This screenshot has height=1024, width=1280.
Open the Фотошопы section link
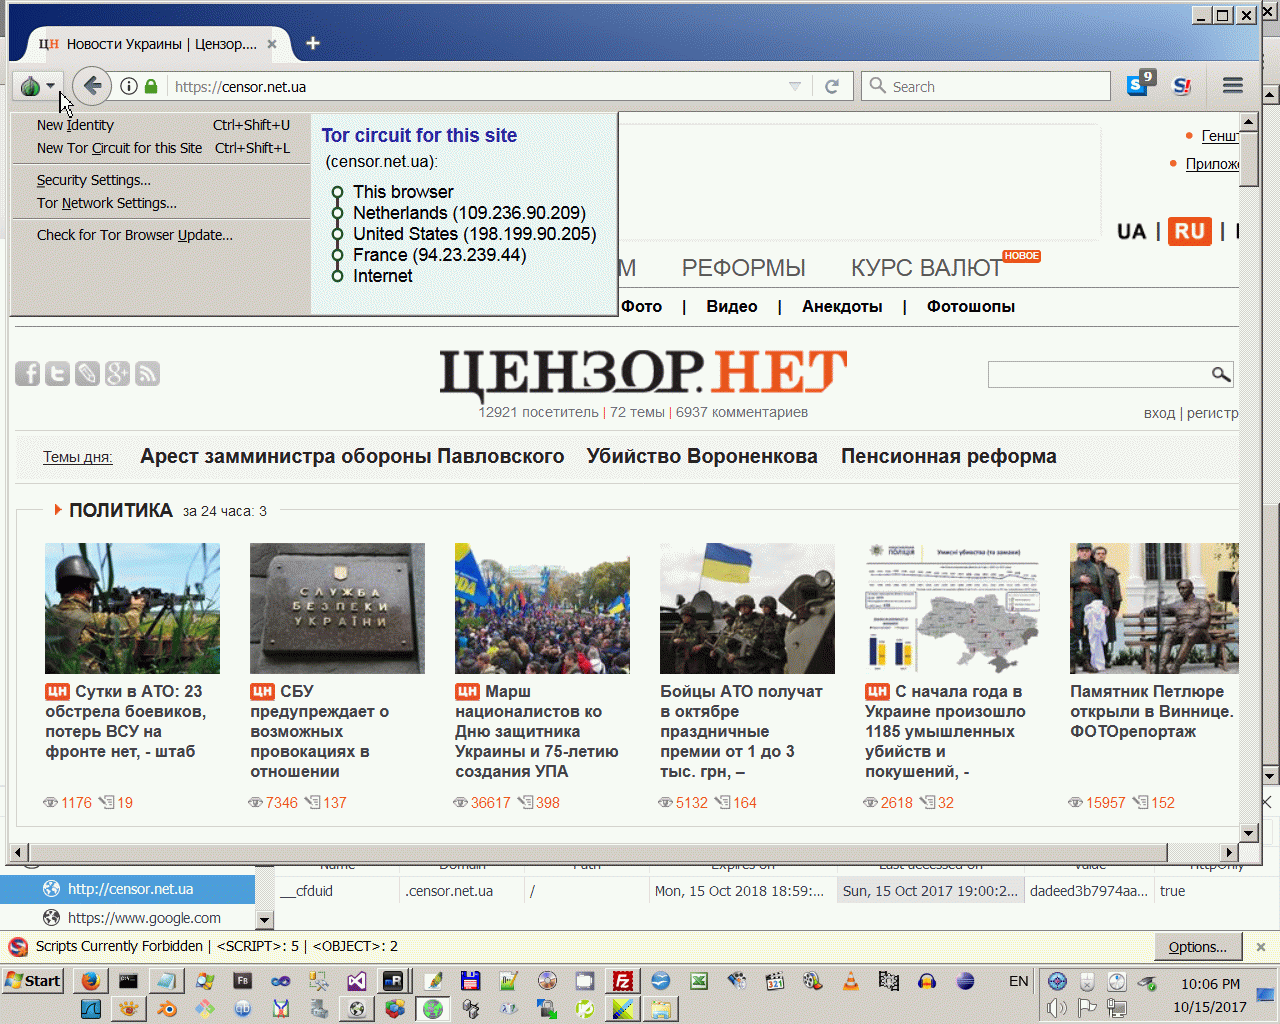971,307
